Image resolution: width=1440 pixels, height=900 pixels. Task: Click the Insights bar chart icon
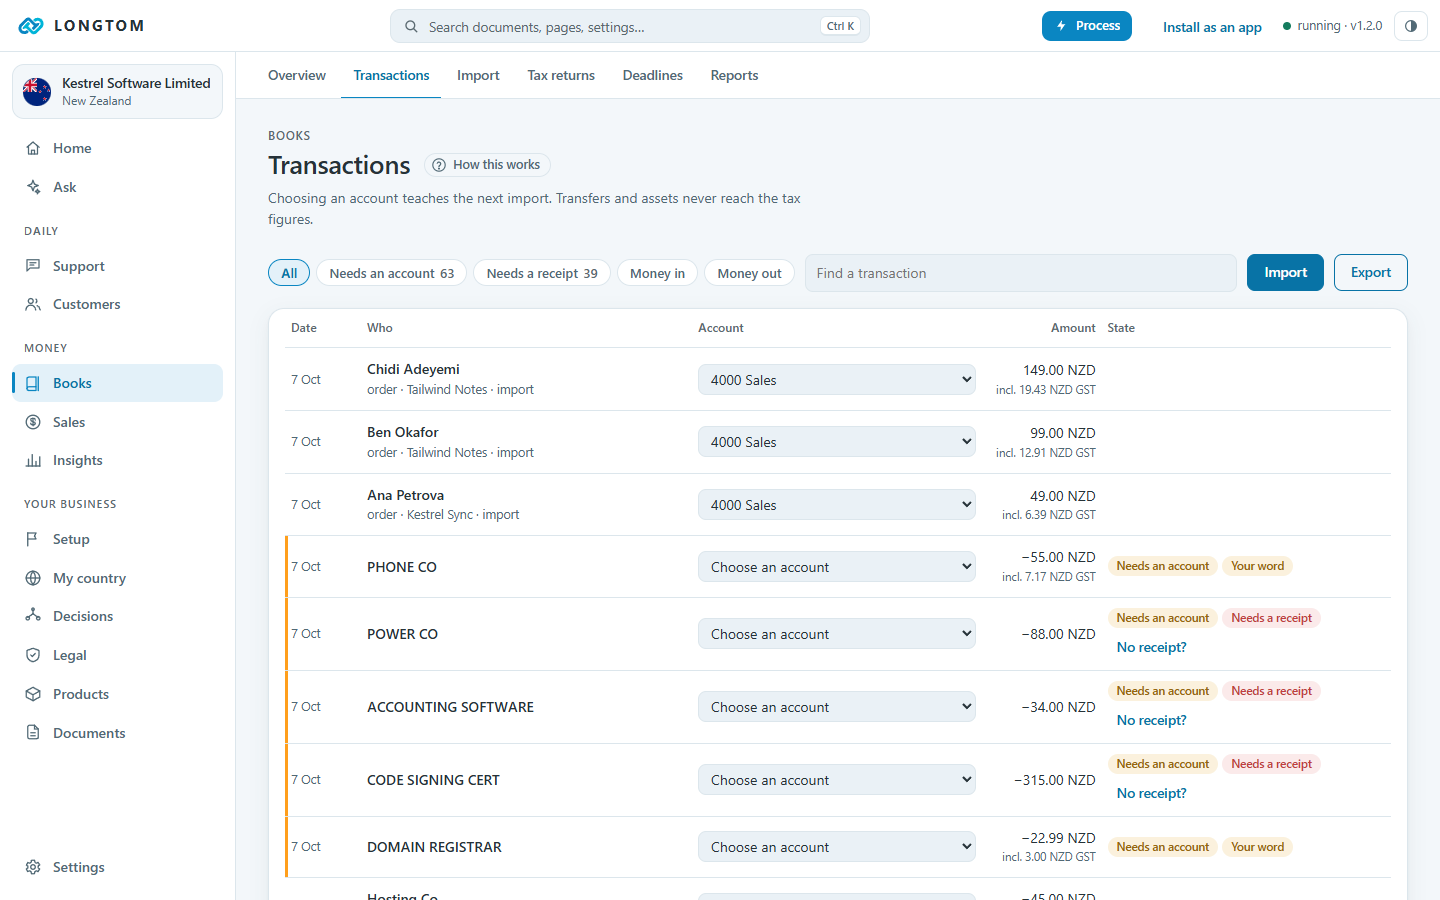pos(33,460)
